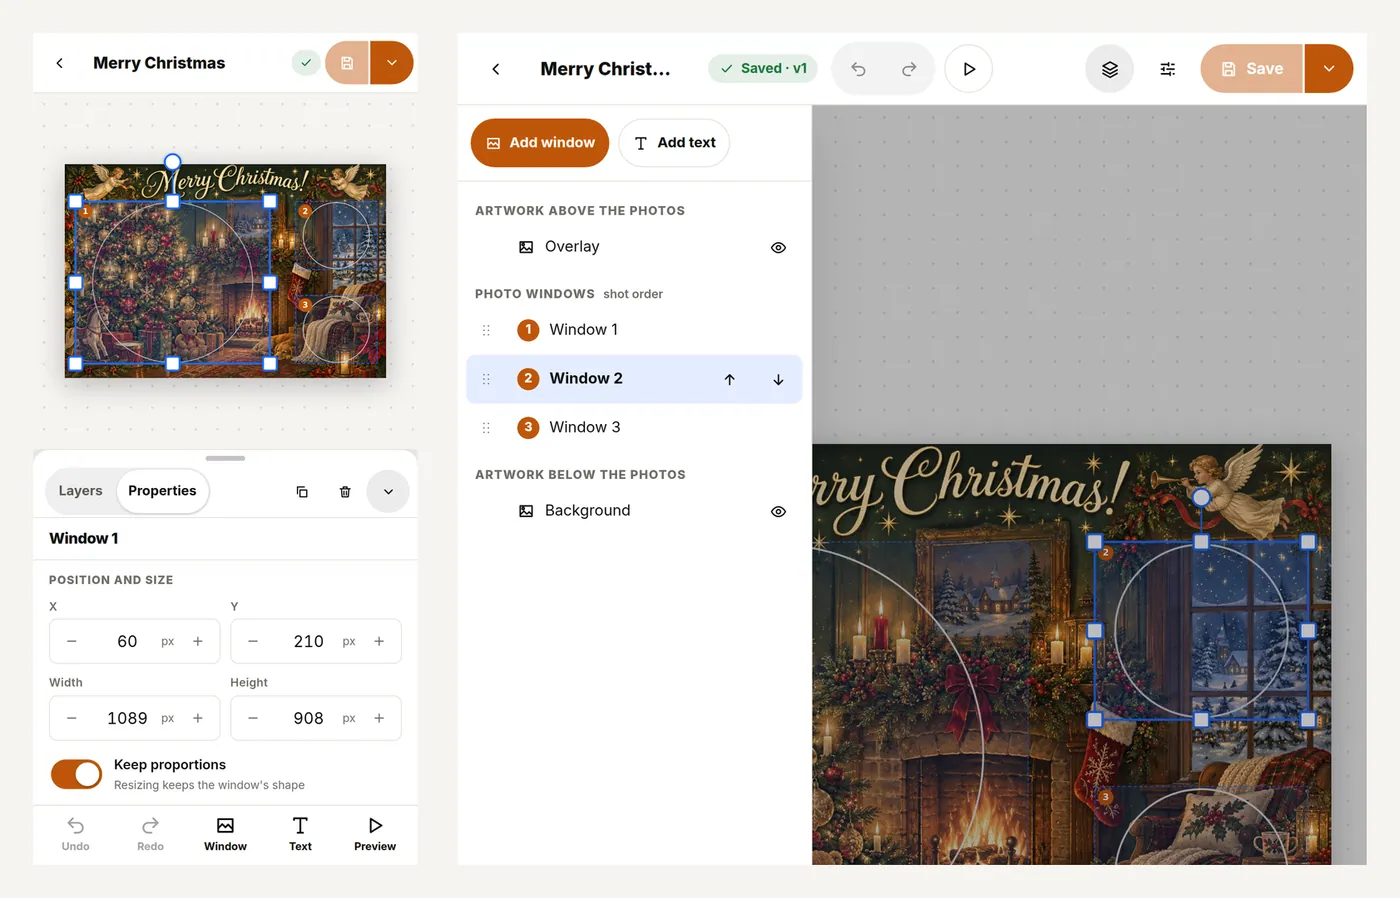Decrease Height with minus button
Image resolution: width=1400 pixels, height=898 pixels.
coord(253,718)
